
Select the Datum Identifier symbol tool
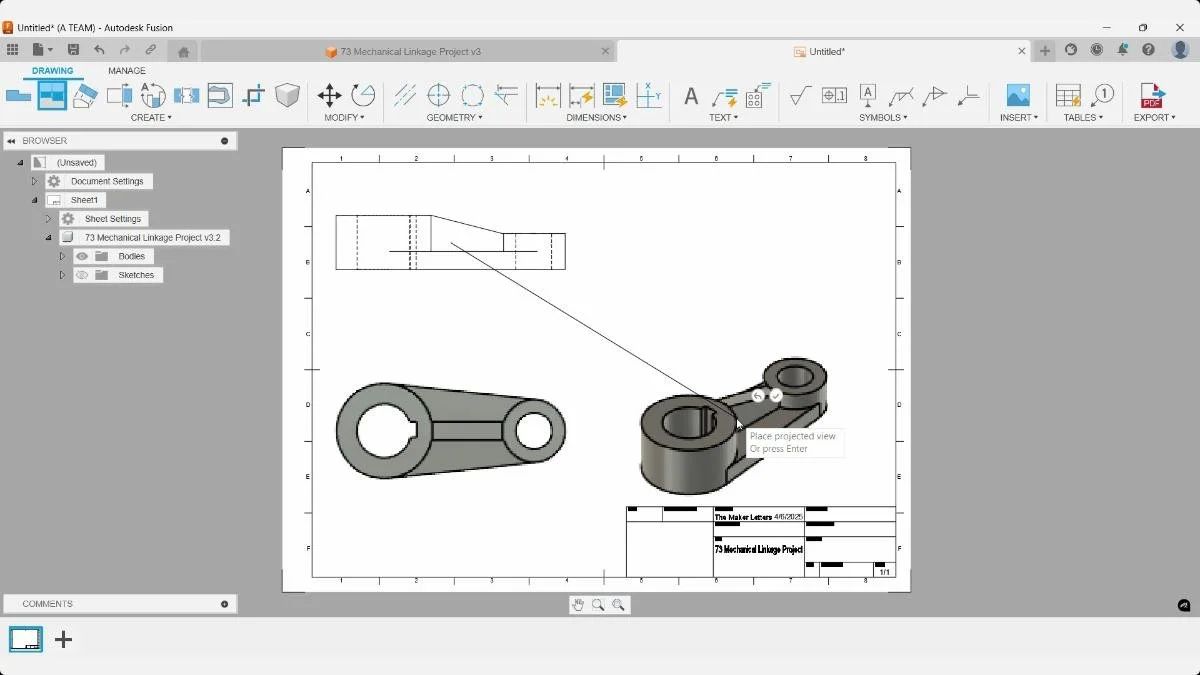pyautogui.click(x=868, y=96)
